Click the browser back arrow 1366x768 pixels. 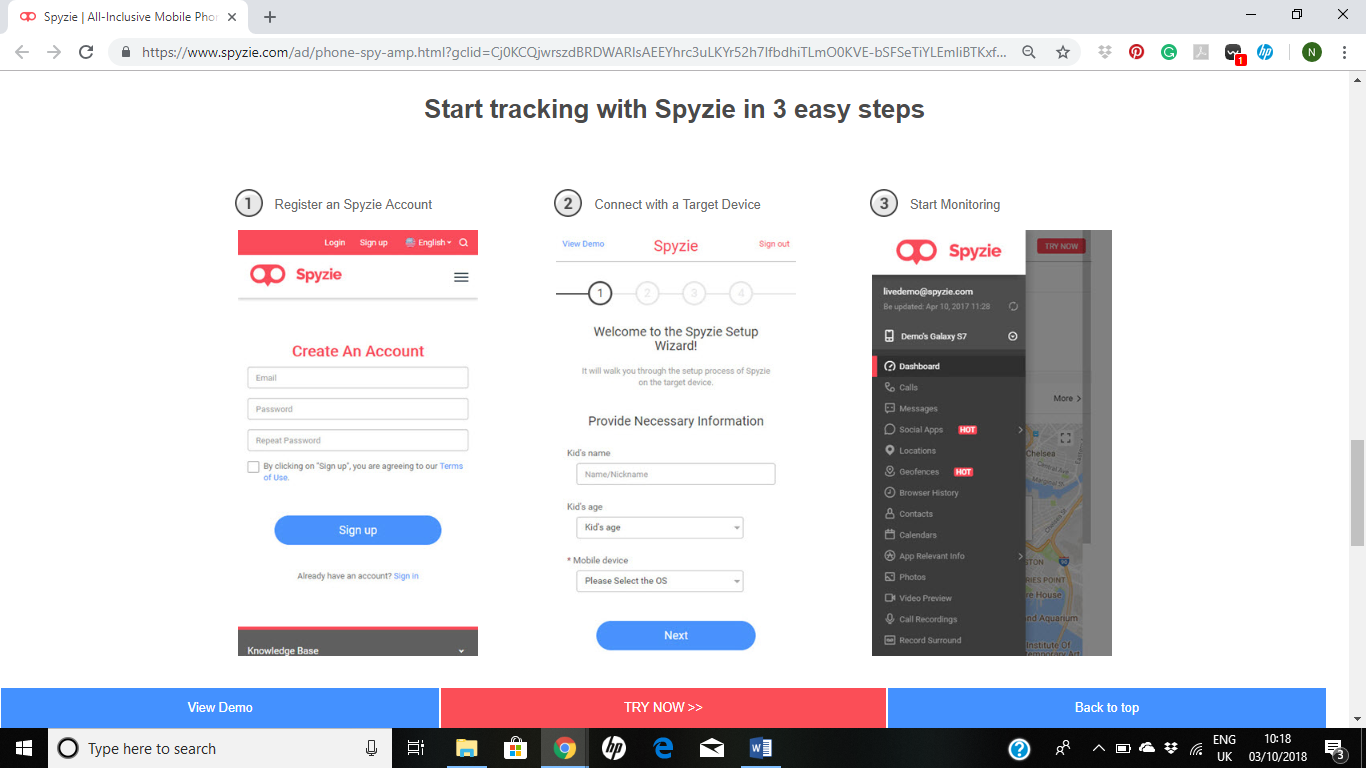pos(22,52)
